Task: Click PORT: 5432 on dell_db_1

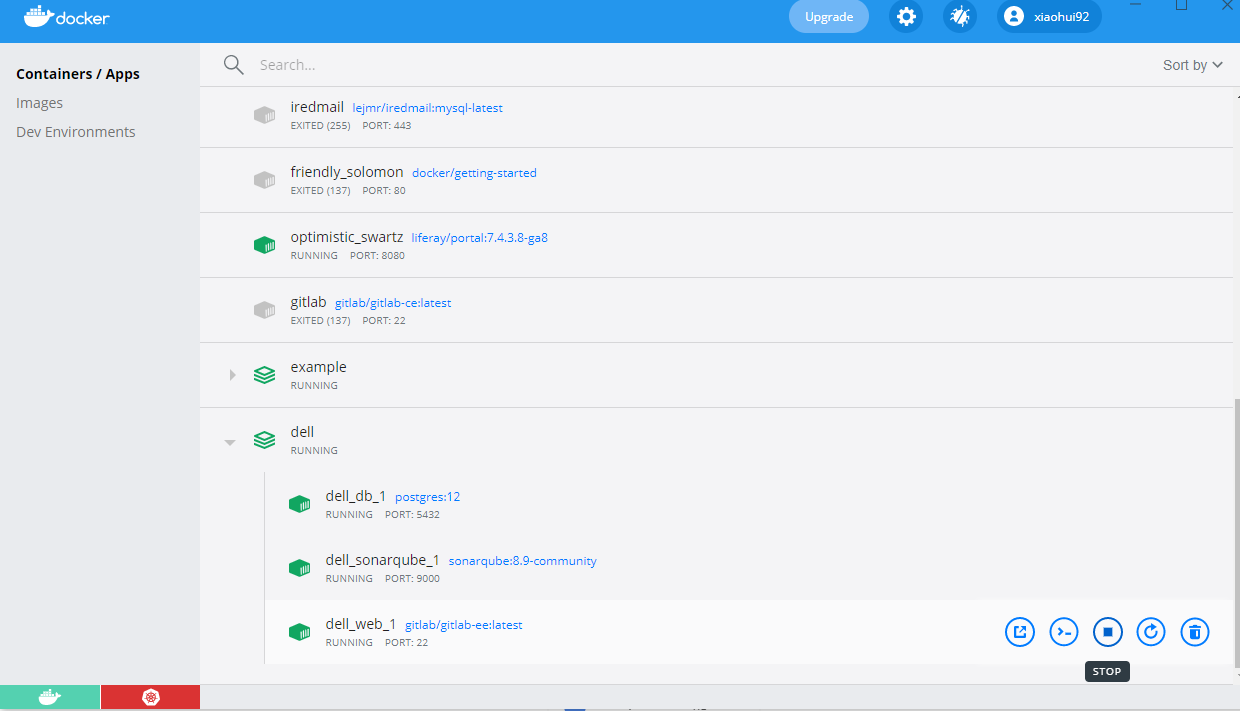Action: tap(412, 515)
